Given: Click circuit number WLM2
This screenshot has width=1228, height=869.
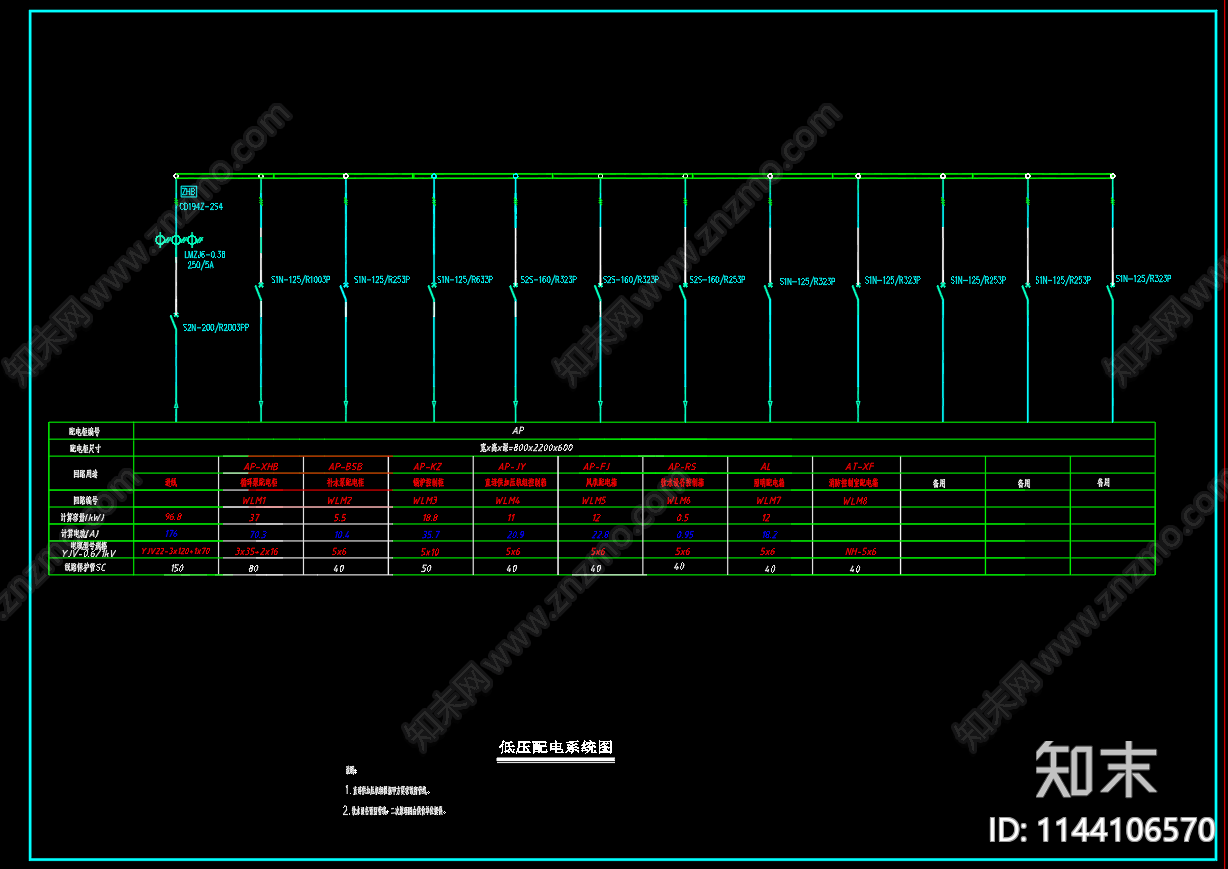Looking at the screenshot, I should pyautogui.click(x=340, y=500).
